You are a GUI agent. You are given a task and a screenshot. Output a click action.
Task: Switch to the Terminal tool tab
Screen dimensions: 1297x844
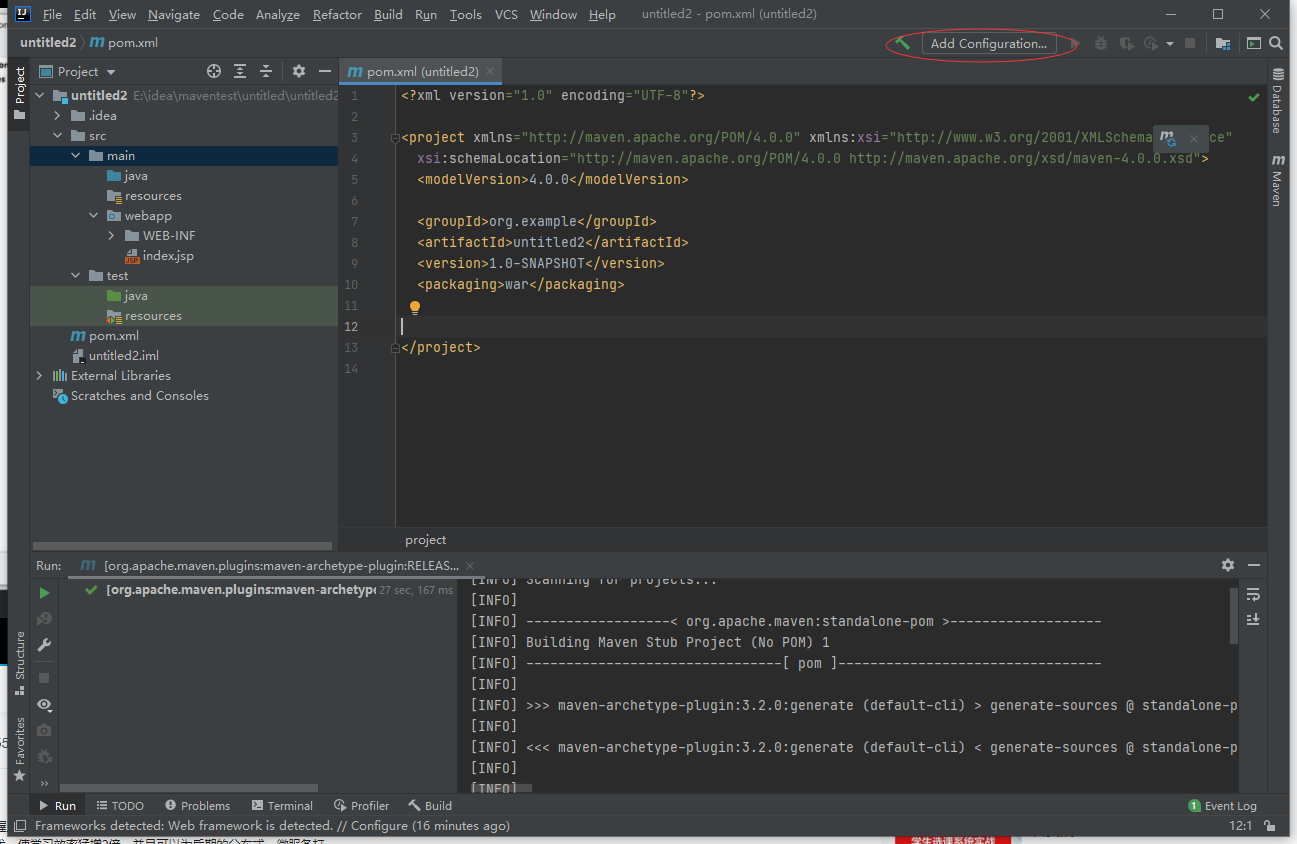[x=282, y=806]
